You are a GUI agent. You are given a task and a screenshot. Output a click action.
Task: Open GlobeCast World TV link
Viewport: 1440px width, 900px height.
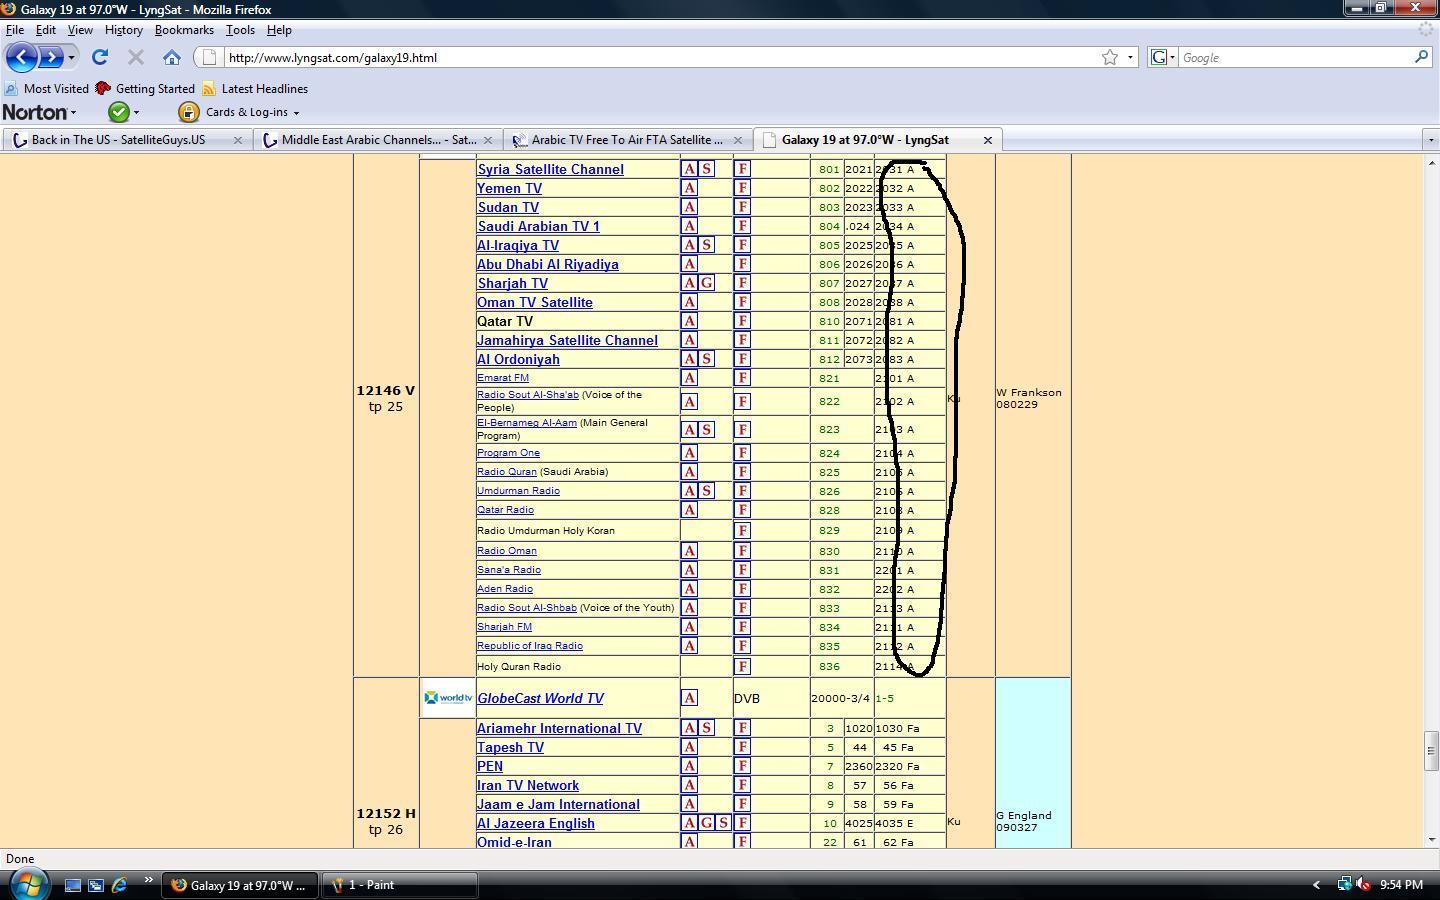tap(540, 698)
